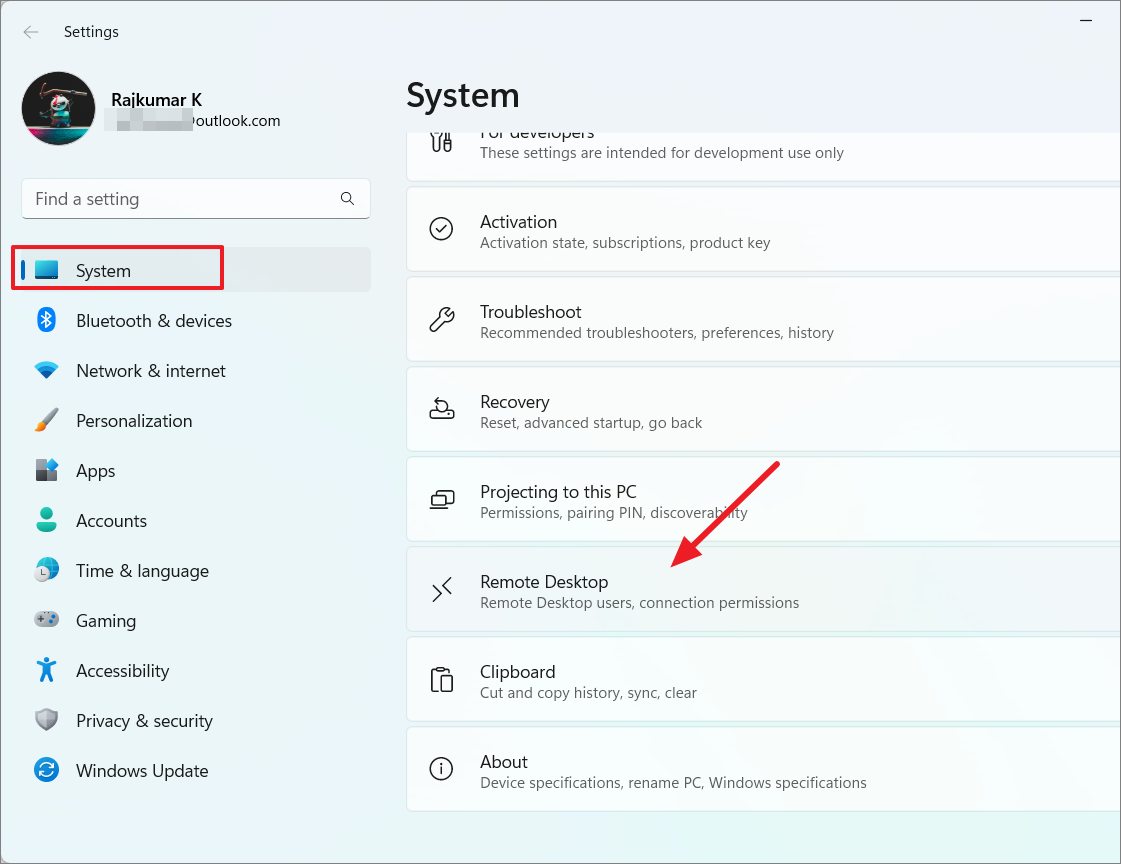This screenshot has width=1121, height=864.
Task: Click the Time & language globe clock icon
Action: (x=46, y=570)
